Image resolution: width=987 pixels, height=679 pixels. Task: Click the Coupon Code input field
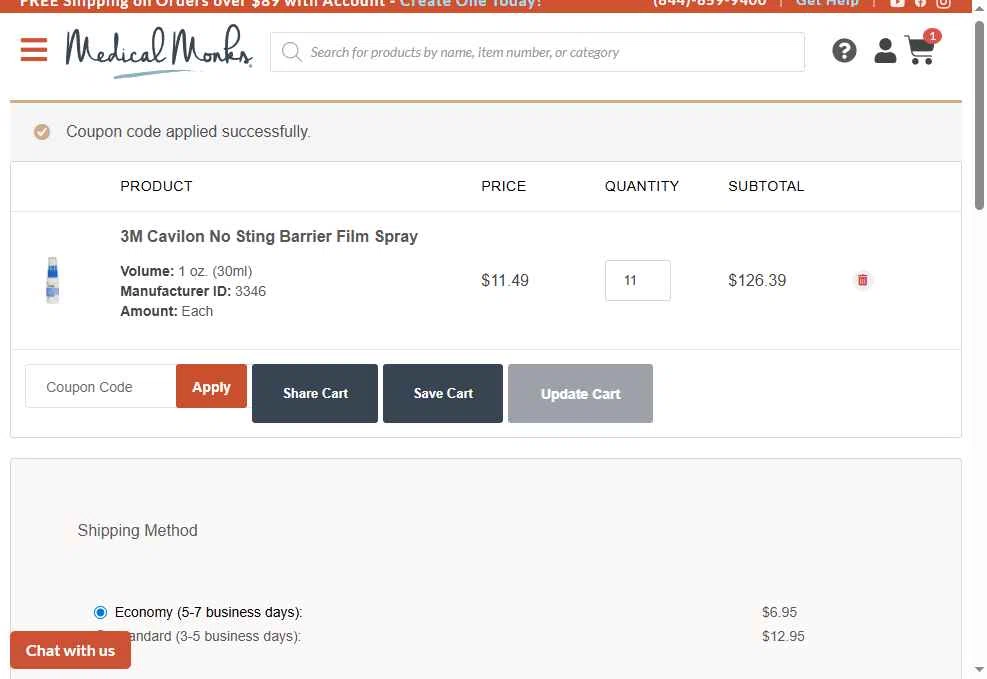(x=101, y=386)
